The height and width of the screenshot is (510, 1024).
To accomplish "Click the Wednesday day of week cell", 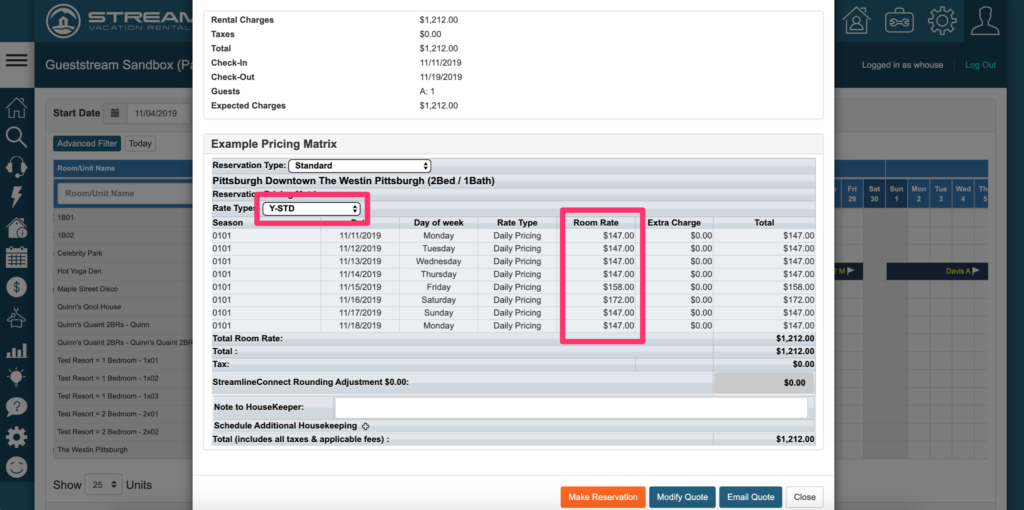I will coord(438,261).
